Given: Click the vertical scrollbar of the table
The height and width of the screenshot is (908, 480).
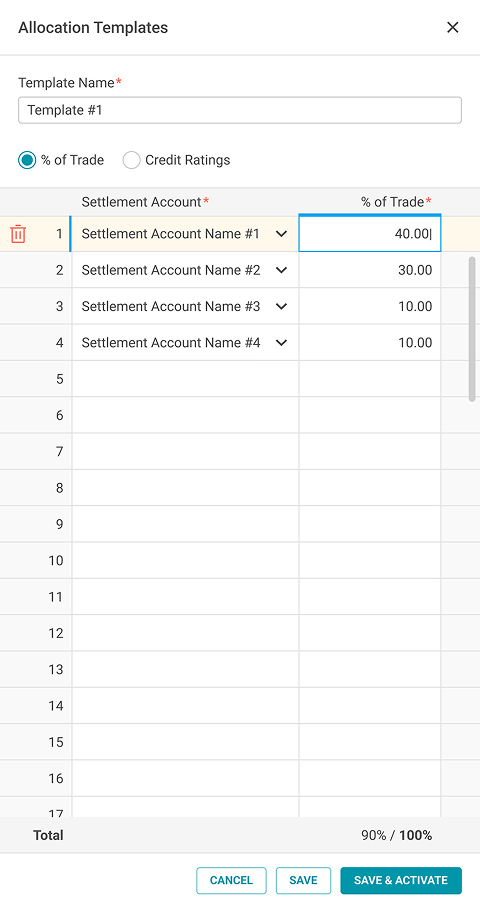Looking at the screenshot, I should (x=472, y=328).
